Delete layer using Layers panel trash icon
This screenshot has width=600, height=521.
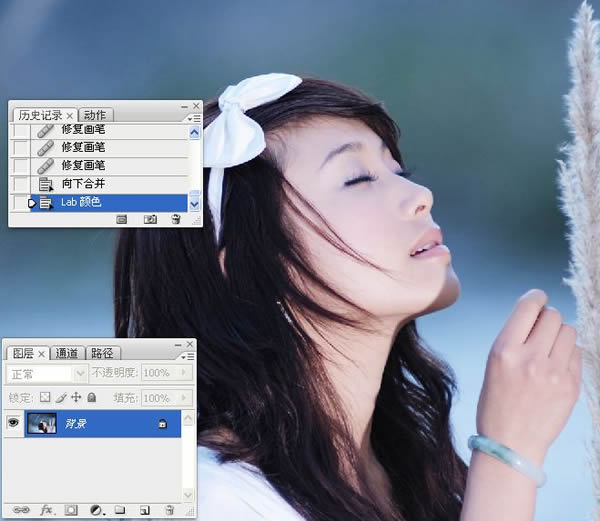pyautogui.click(x=169, y=510)
